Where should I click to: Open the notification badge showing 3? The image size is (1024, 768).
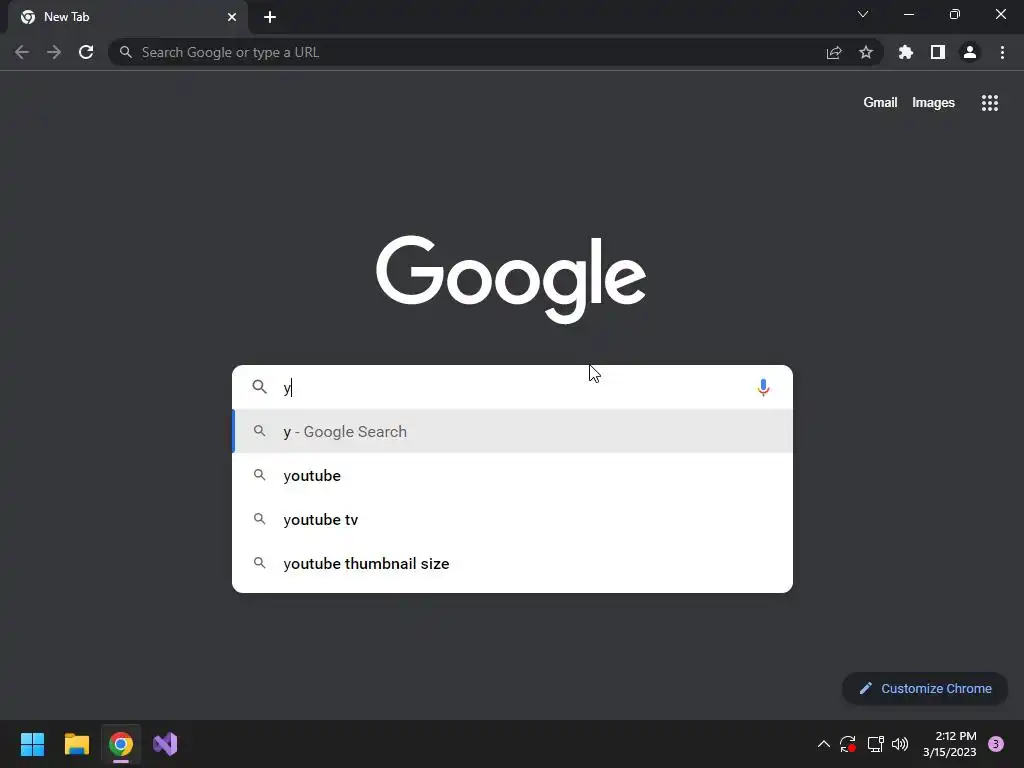tap(996, 744)
